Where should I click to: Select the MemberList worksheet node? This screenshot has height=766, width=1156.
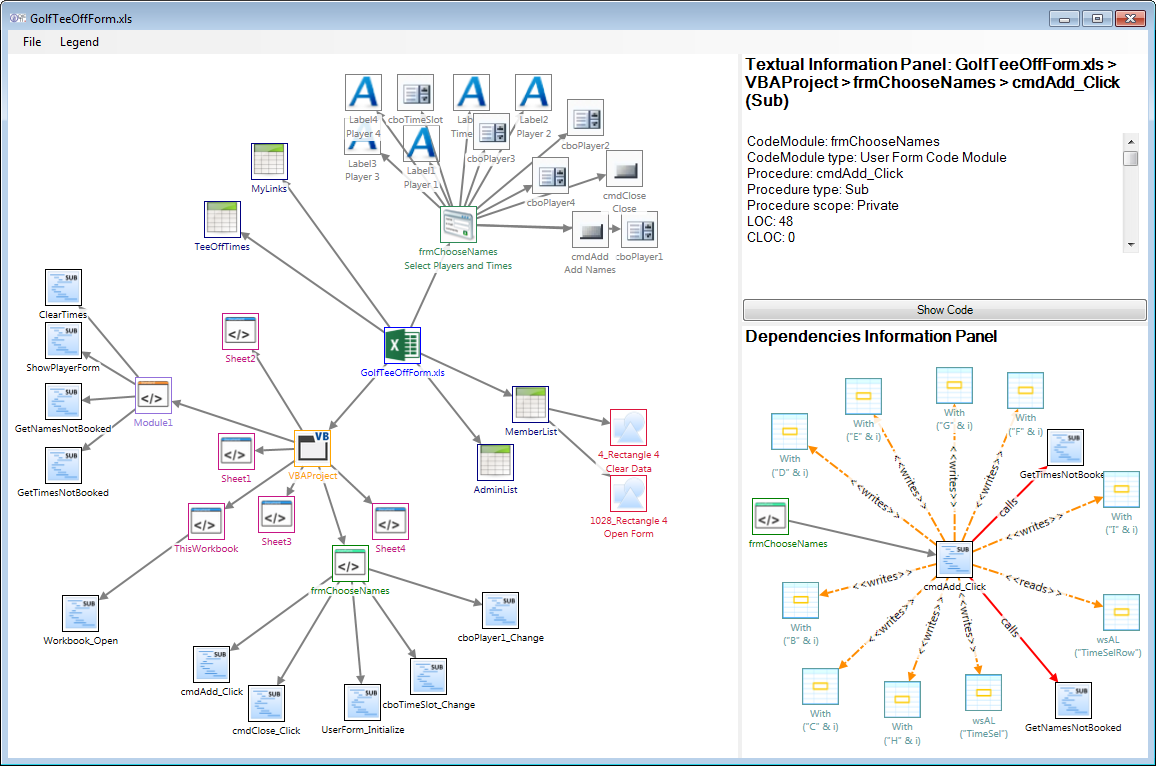530,404
